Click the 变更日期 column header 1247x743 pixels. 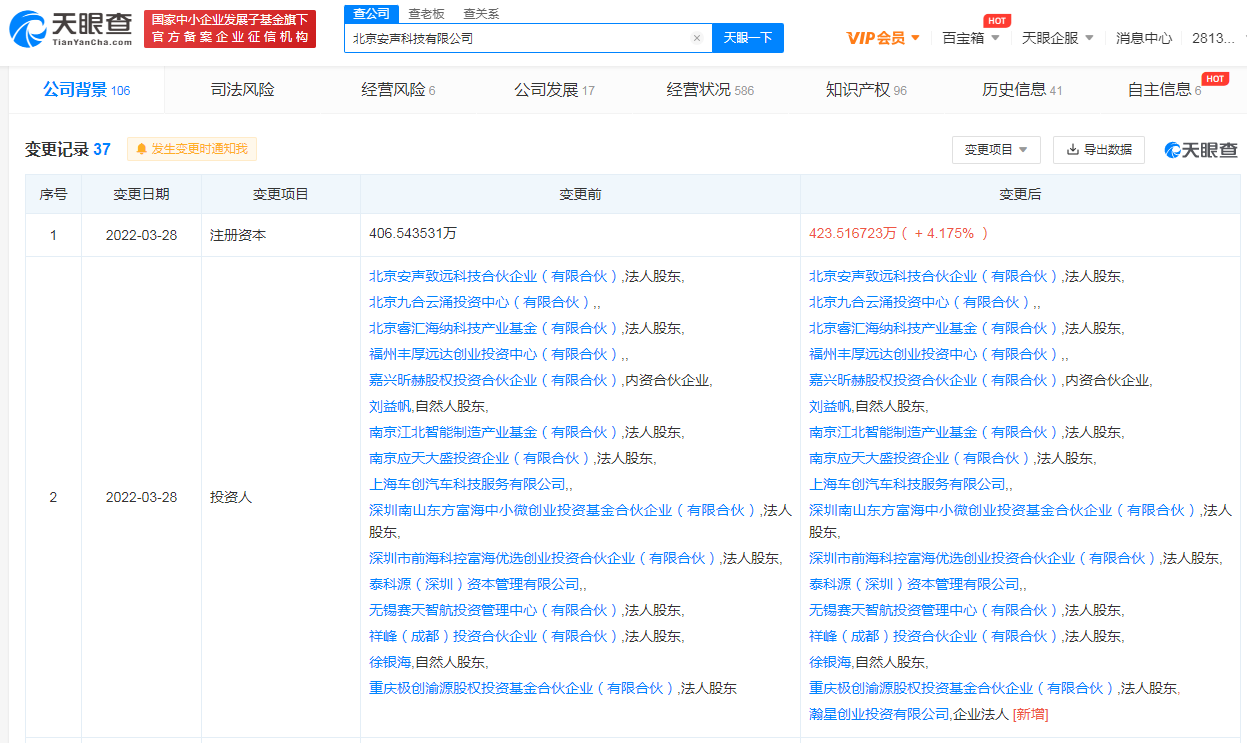pyautogui.click(x=141, y=194)
